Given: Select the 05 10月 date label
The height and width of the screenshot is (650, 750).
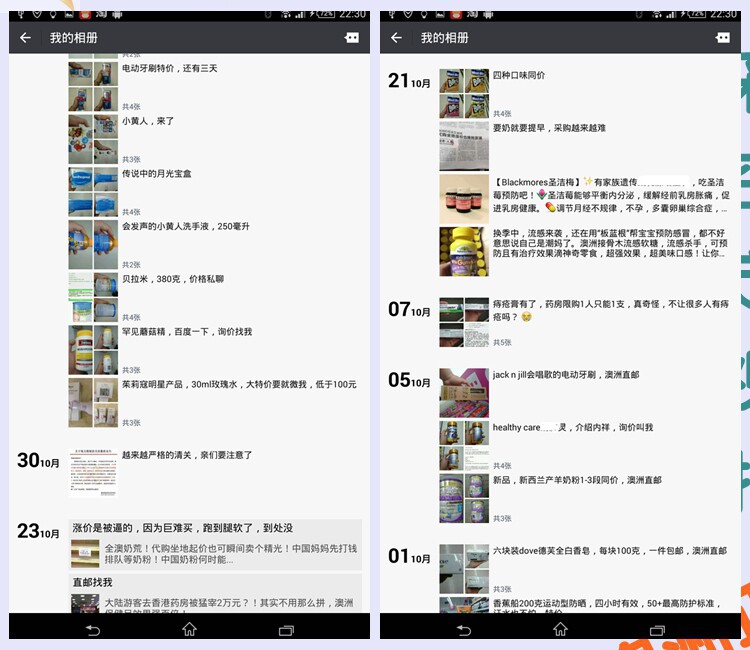Looking at the screenshot, I should coord(409,380).
